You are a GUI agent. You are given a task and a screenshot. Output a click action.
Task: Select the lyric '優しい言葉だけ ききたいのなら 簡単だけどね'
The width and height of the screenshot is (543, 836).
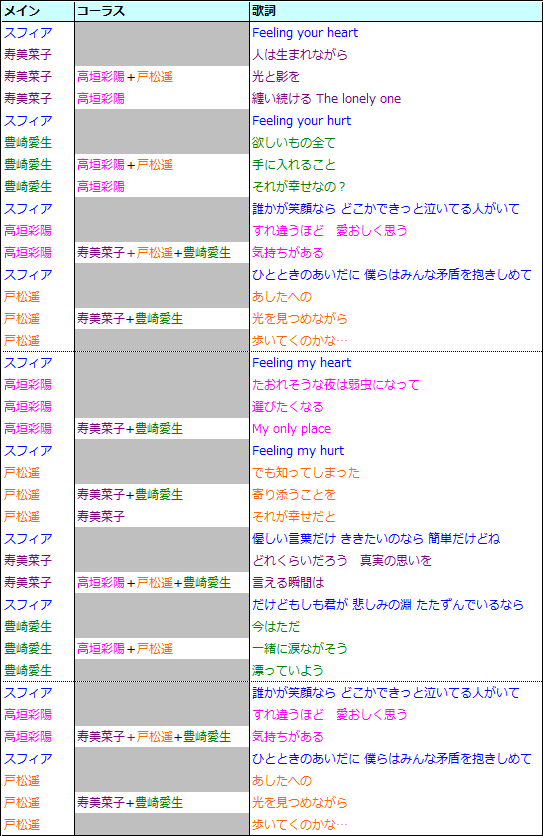[376, 538]
